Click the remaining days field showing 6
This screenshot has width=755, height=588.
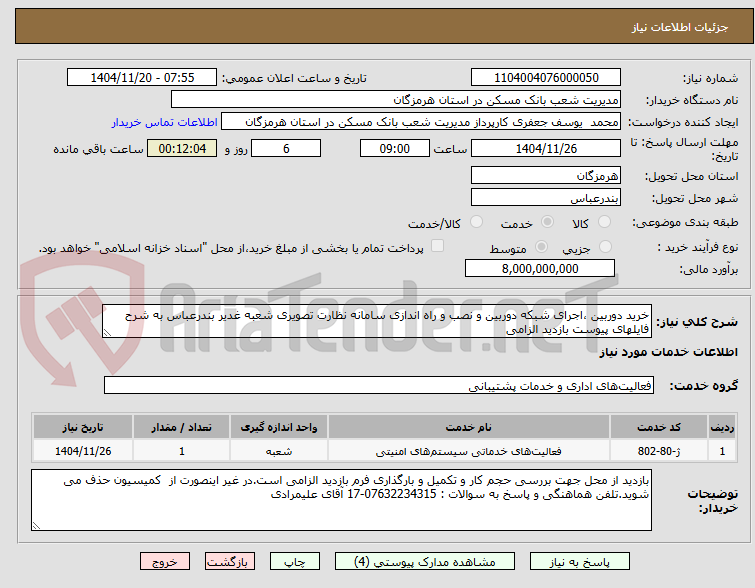click(x=286, y=148)
